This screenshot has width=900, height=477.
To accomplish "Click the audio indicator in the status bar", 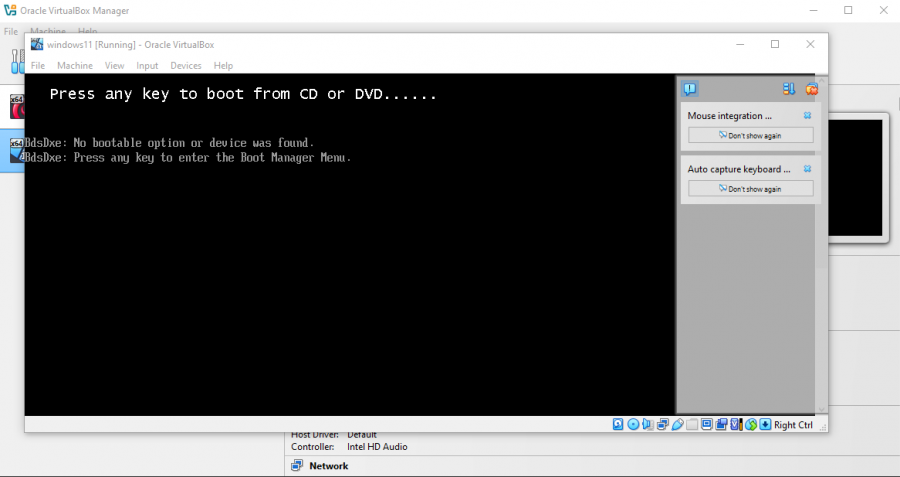I will click(648, 424).
